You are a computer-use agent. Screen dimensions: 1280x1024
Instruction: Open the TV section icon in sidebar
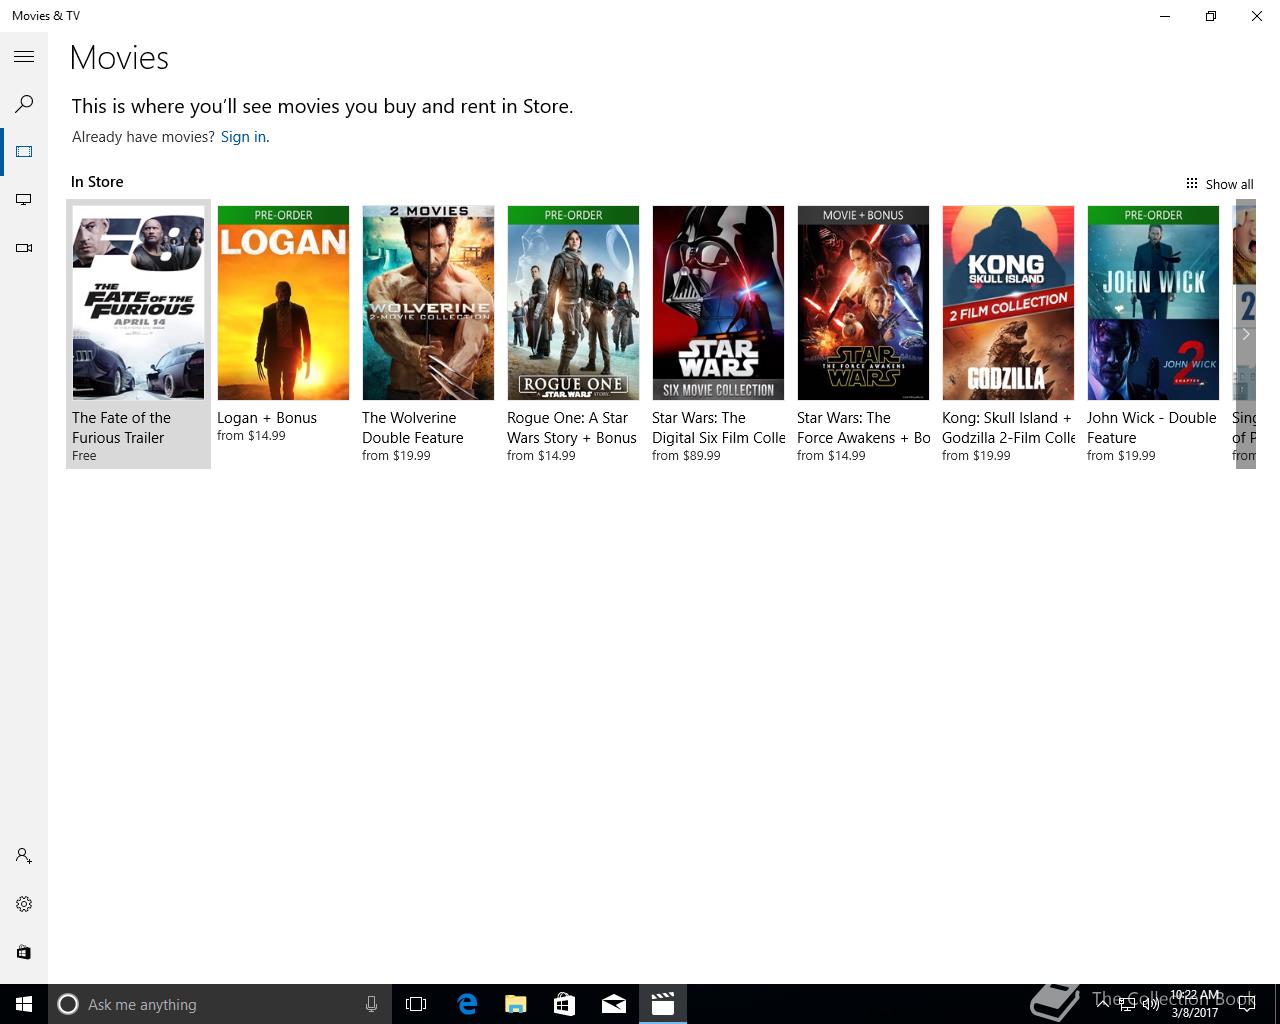click(24, 200)
